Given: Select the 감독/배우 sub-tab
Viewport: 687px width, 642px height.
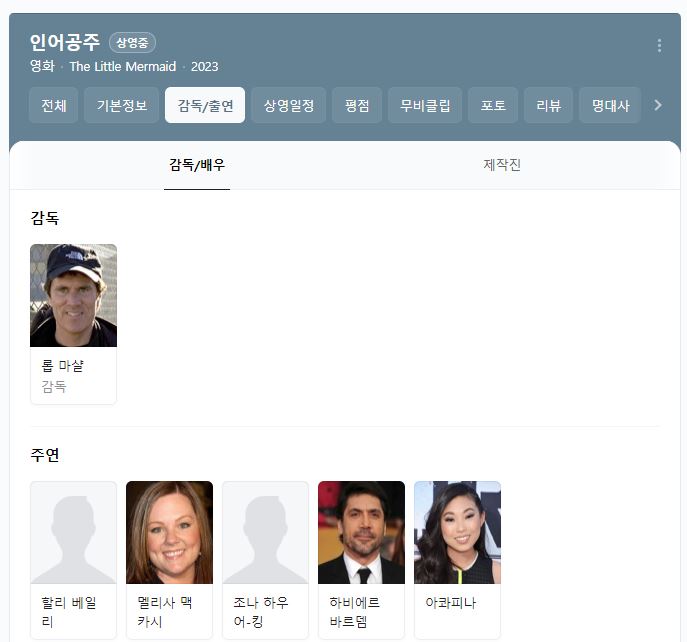Looking at the screenshot, I should tap(197, 165).
